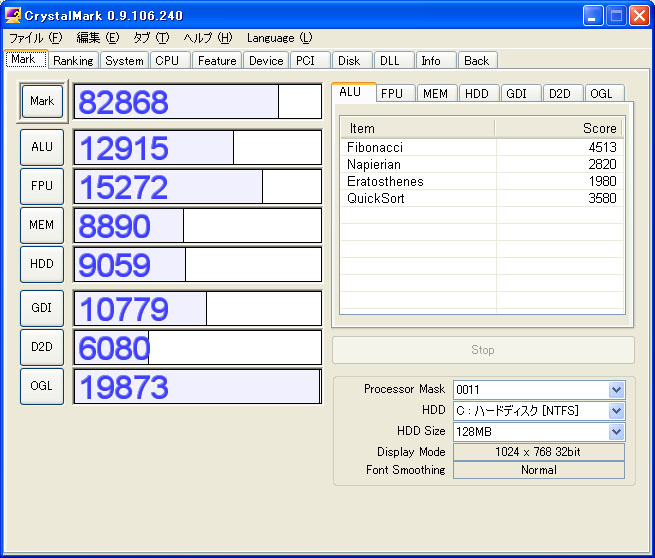
Task: Switch to the Ranking tab
Action: [74, 61]
